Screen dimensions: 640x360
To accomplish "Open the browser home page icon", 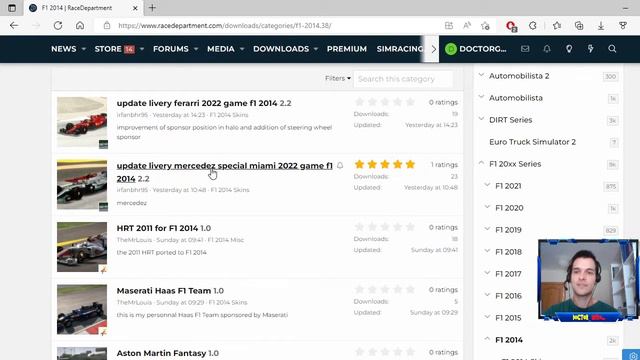I will [80, 25].
